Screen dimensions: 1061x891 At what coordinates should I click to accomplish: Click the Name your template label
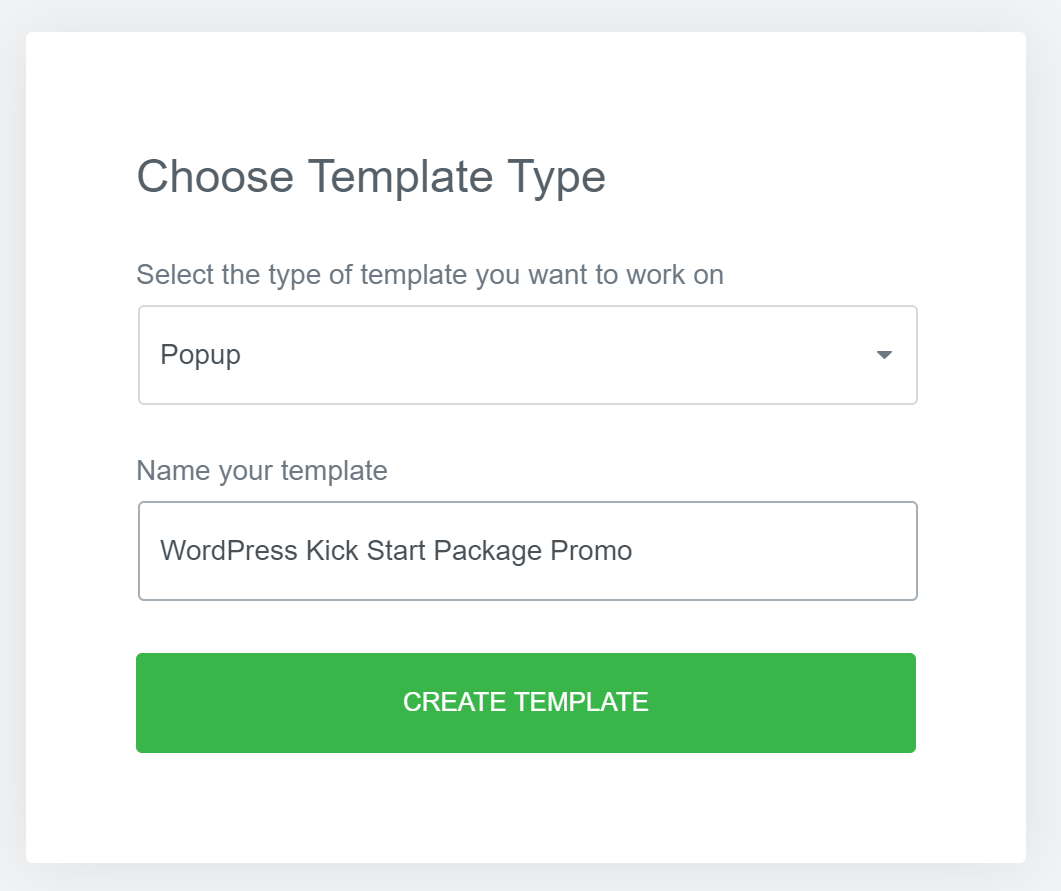(x=262, y=471)
